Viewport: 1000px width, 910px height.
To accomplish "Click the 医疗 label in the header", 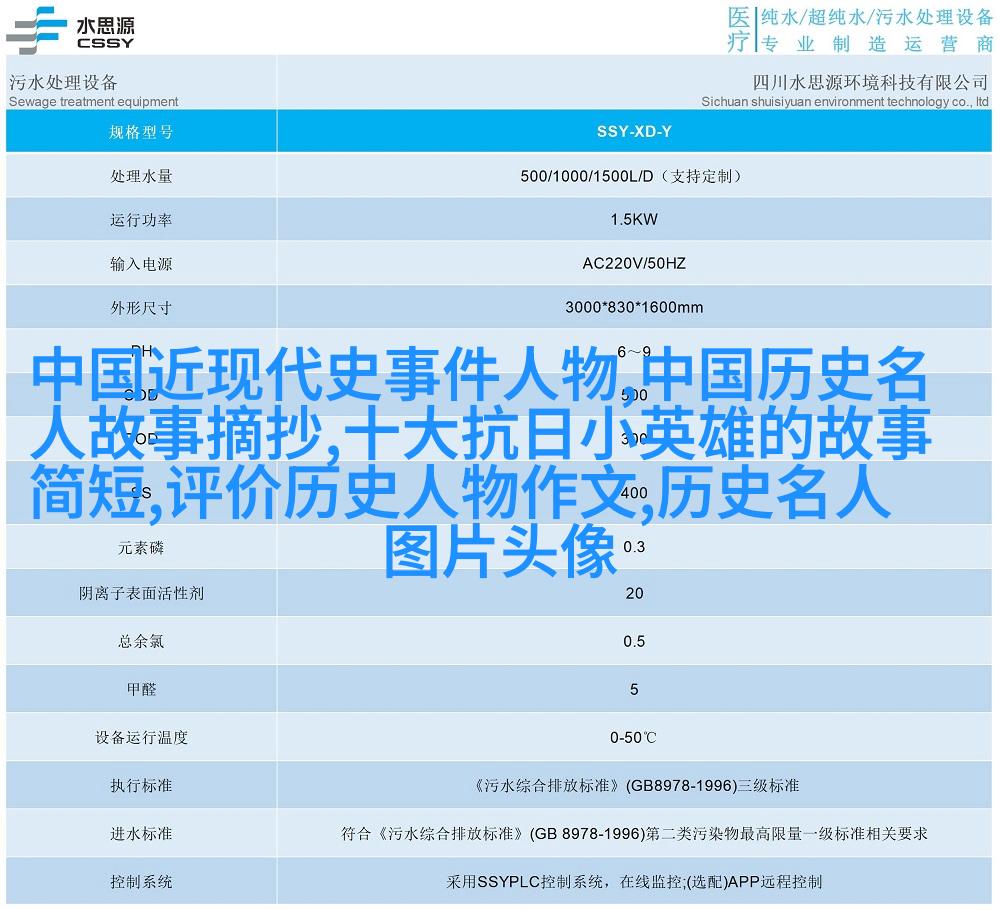I will coord(739,29).
